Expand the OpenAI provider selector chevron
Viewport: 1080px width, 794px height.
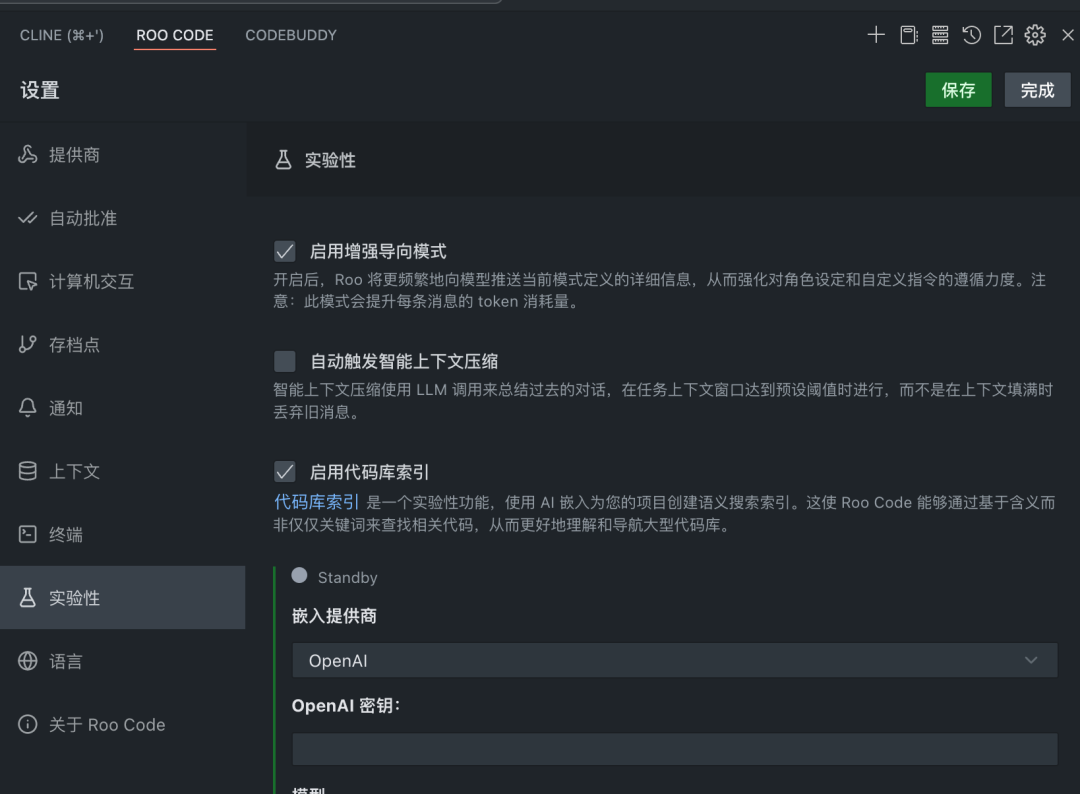click(x=1031, y=660)
